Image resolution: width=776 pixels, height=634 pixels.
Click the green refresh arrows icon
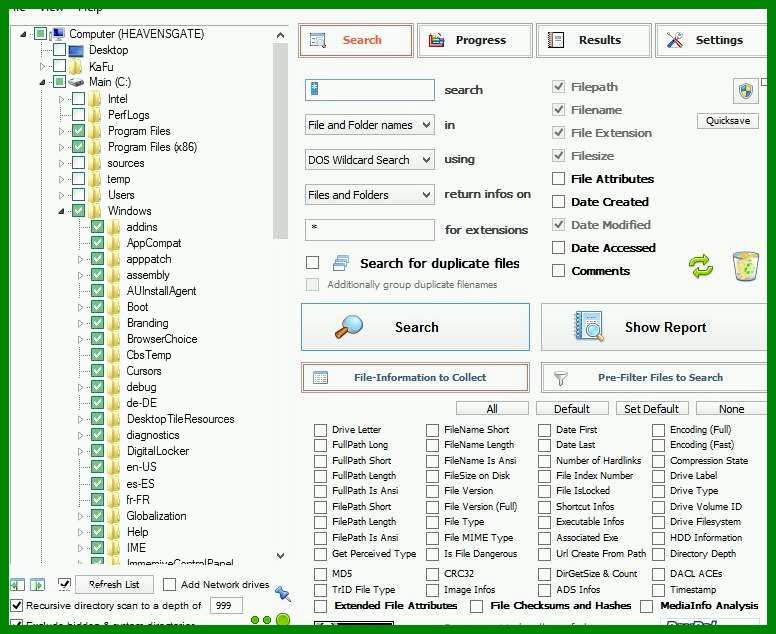(701, 266)
